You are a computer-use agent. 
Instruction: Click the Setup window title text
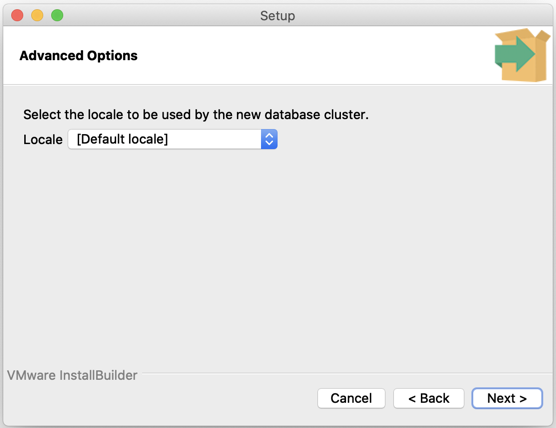[x=278, y=16]
